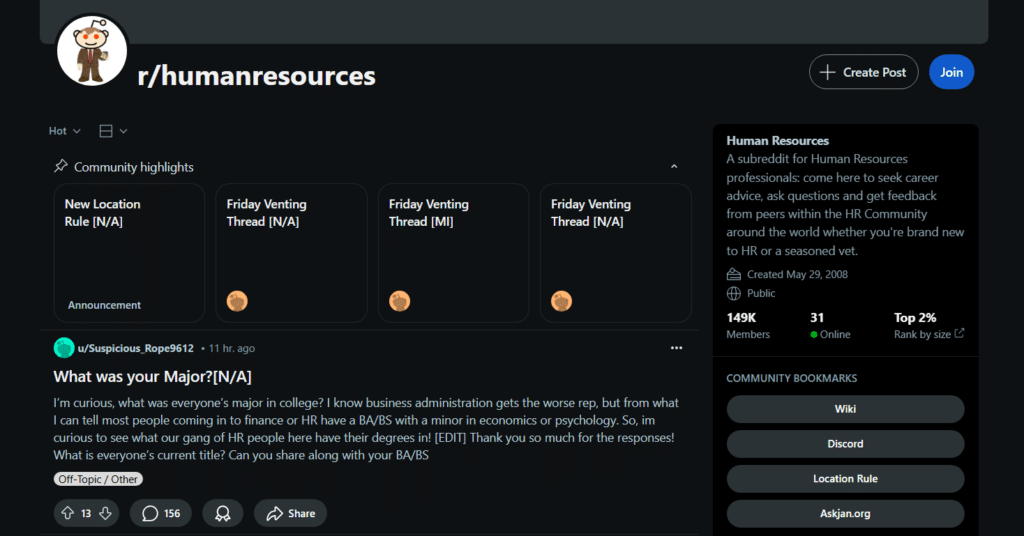The image size is (1024, 536).
Task: Downvote the What was your Major post
Action: (106, 513)
